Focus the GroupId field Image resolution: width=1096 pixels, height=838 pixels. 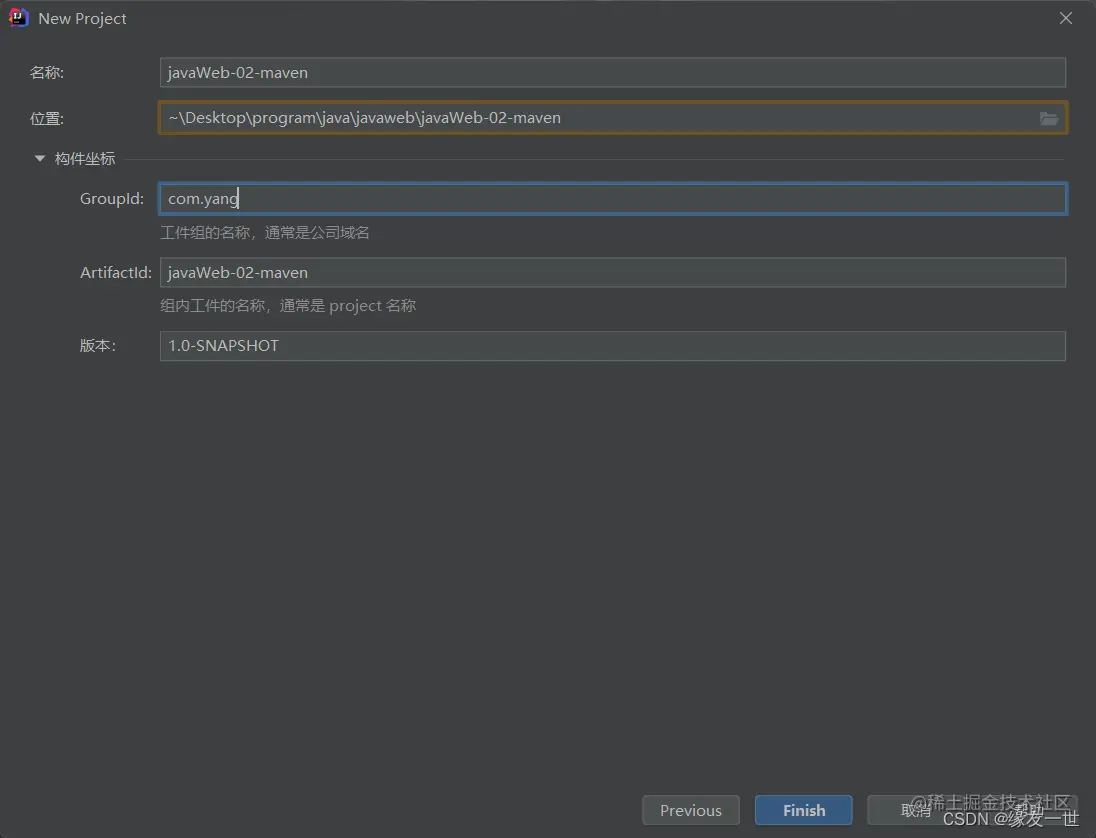click(612, 198)
